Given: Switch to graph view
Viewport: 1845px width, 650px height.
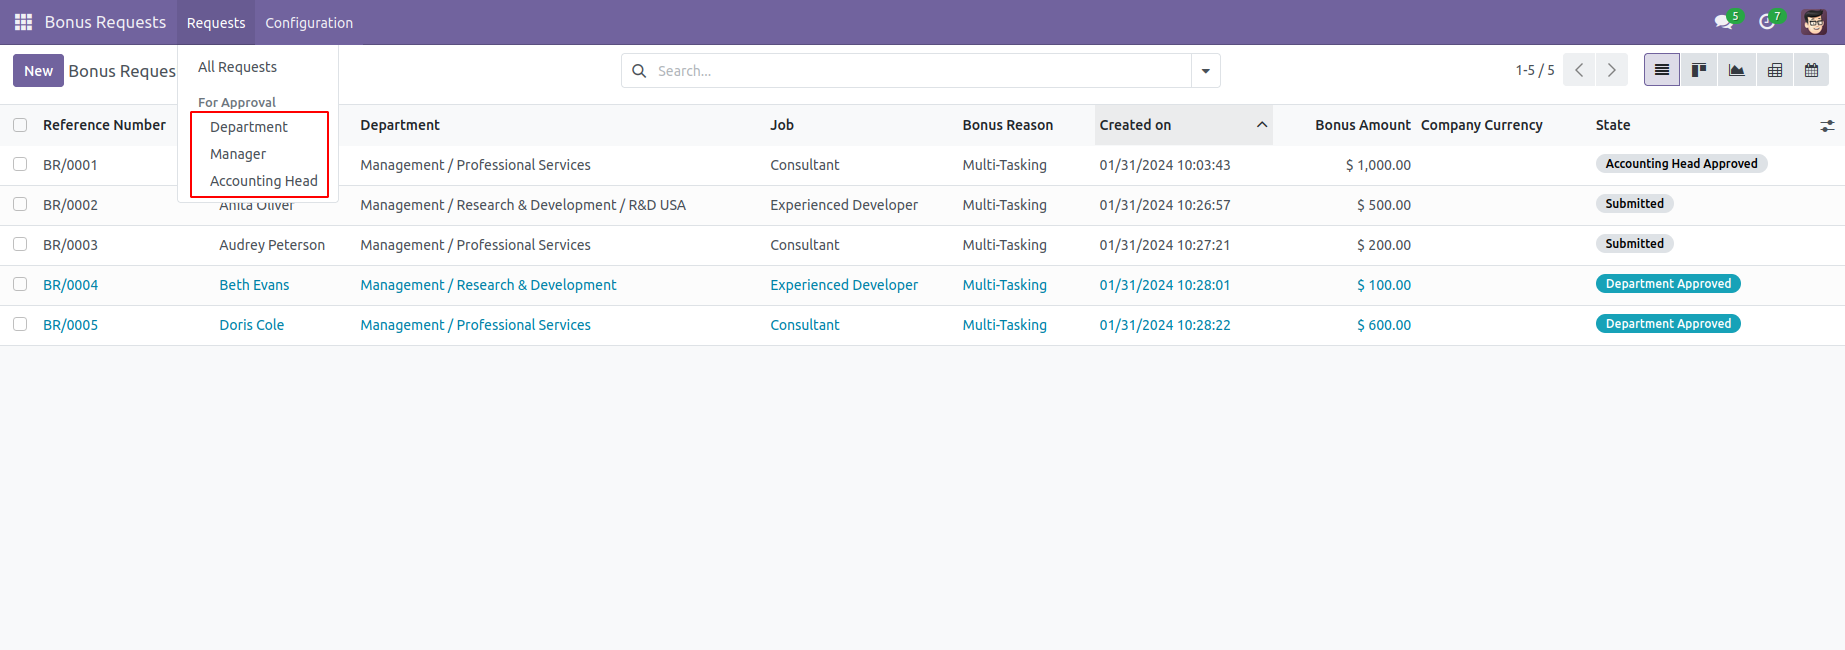Looking at the screenshot, I should tap(1736, 70).
